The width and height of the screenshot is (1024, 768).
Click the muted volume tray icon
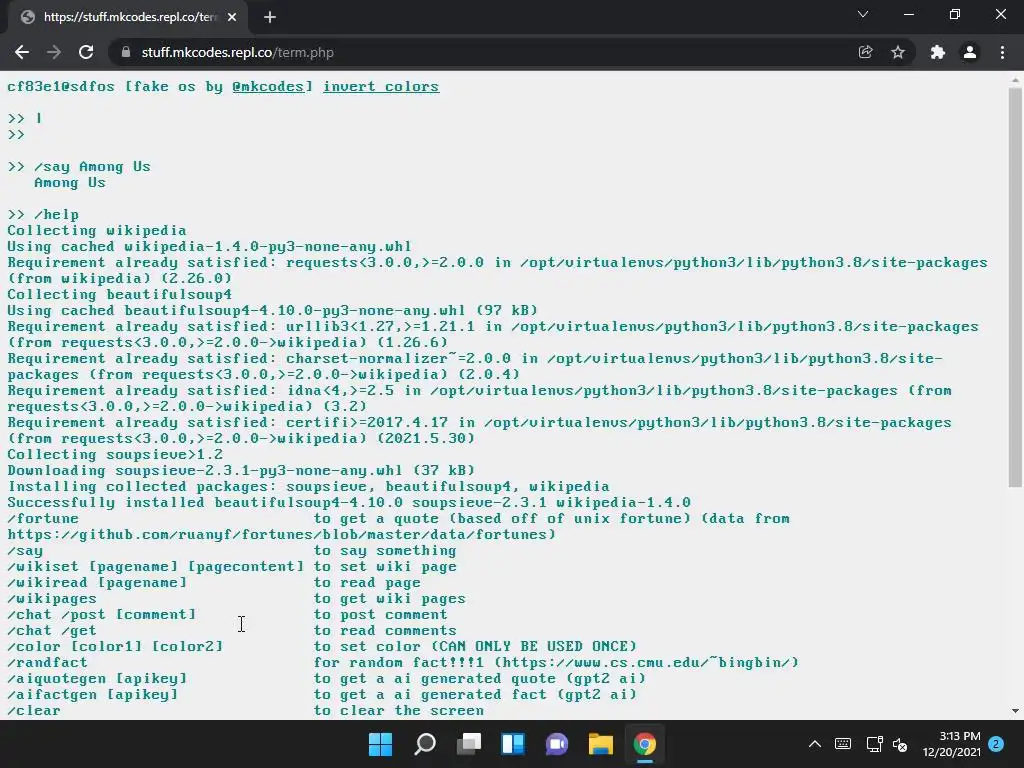click(899, 744)
